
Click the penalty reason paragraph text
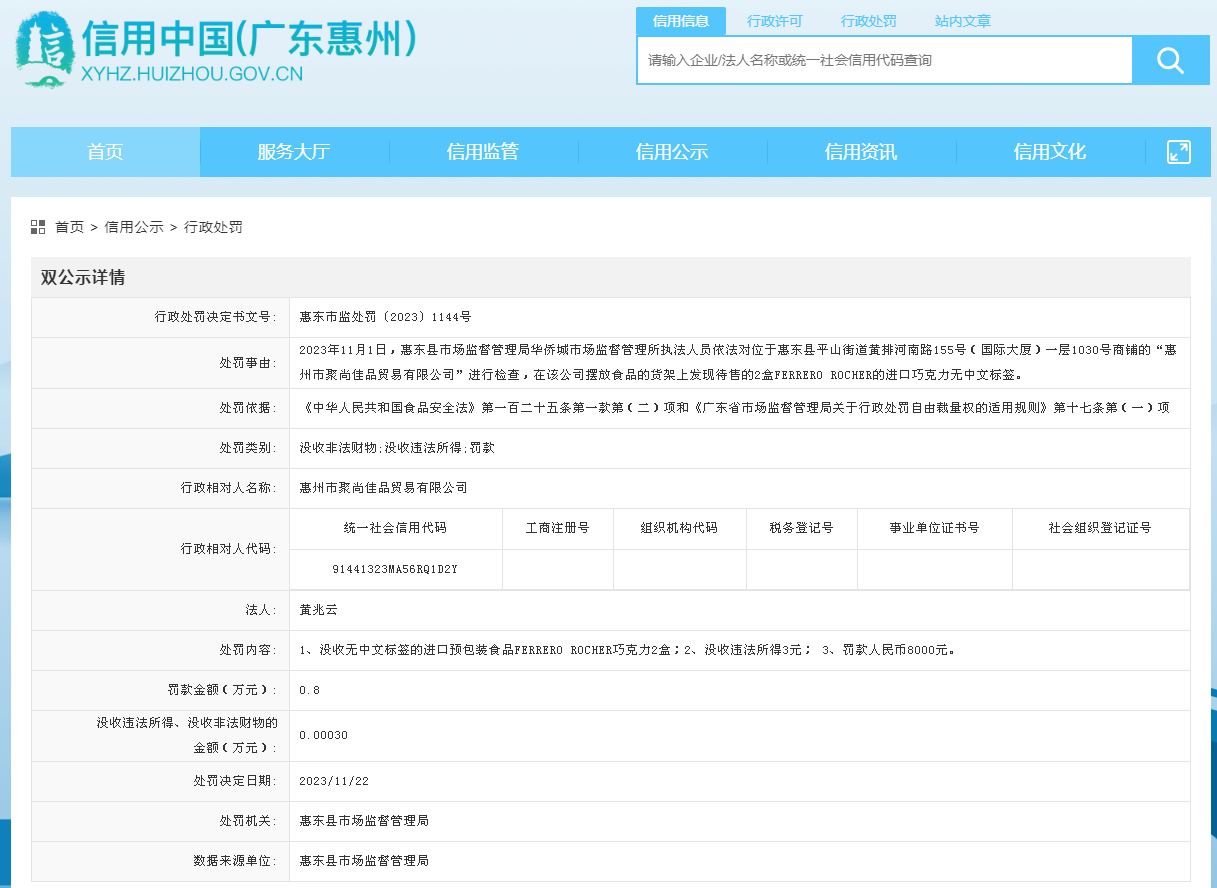pos(738,363)
